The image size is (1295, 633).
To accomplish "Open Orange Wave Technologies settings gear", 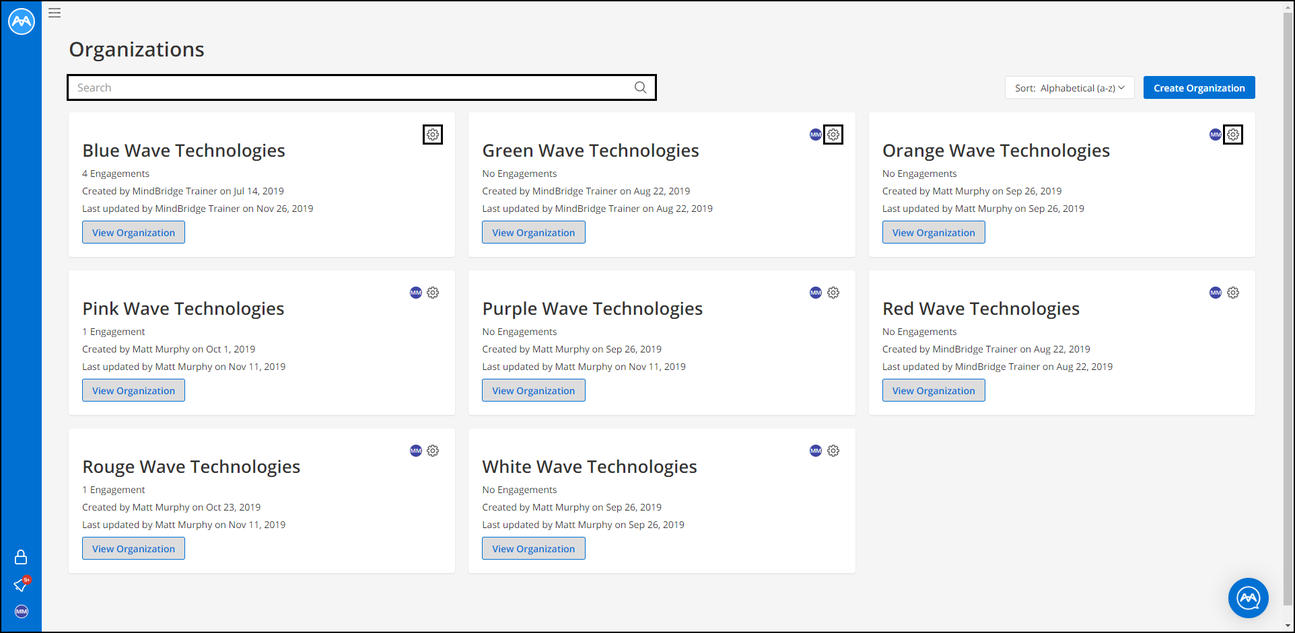I will 1233,134.
